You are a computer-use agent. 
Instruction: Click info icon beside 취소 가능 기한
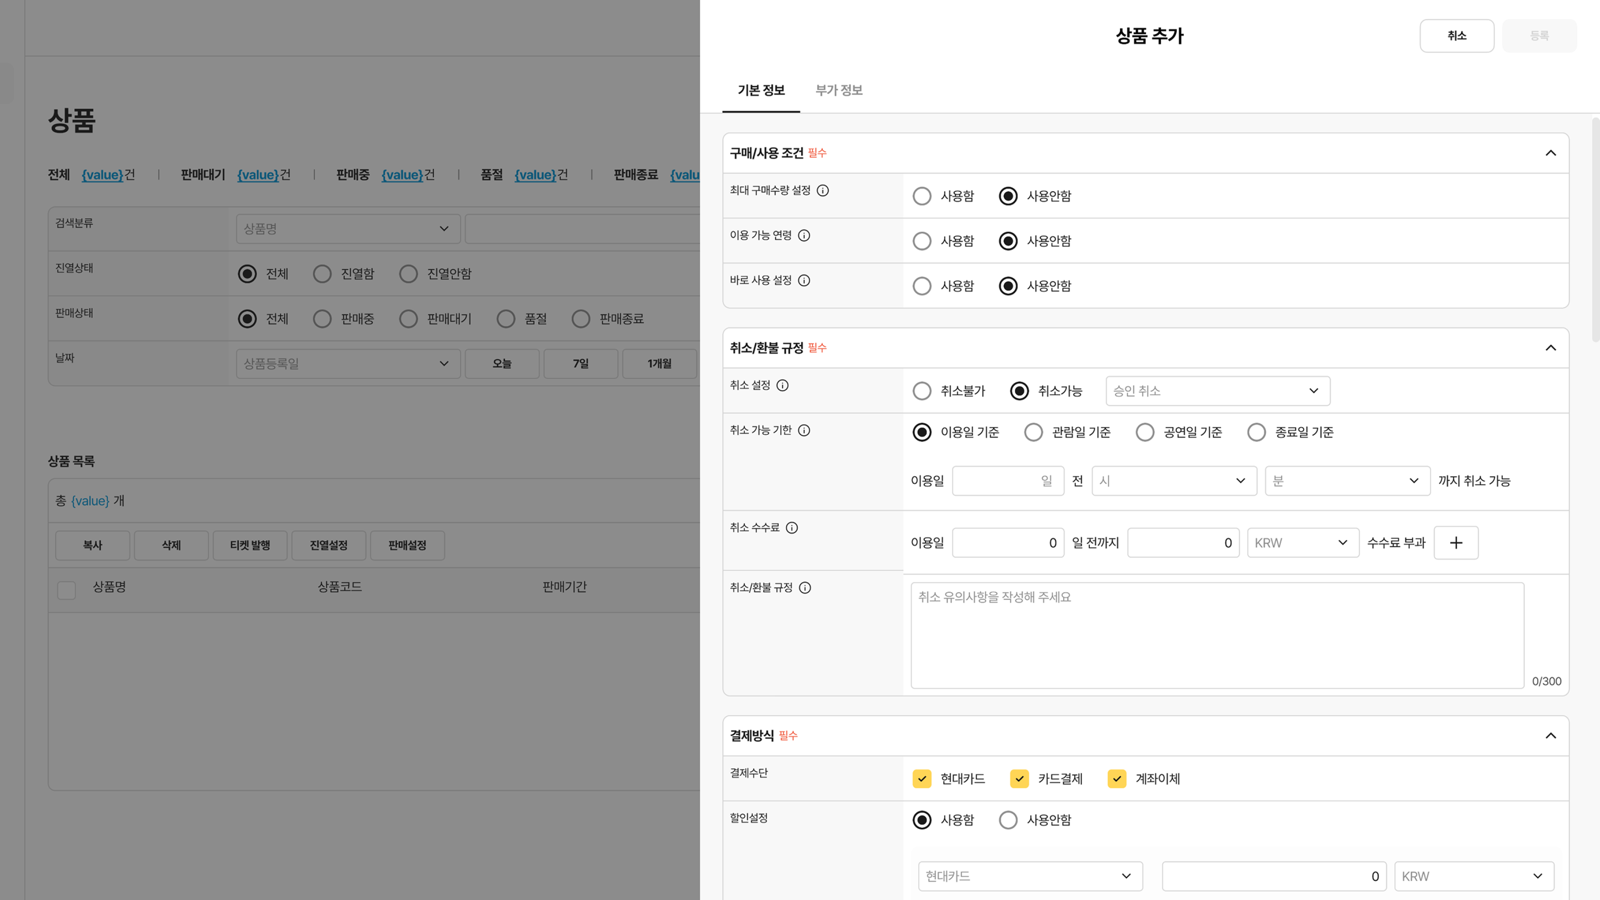pos(804,431)
